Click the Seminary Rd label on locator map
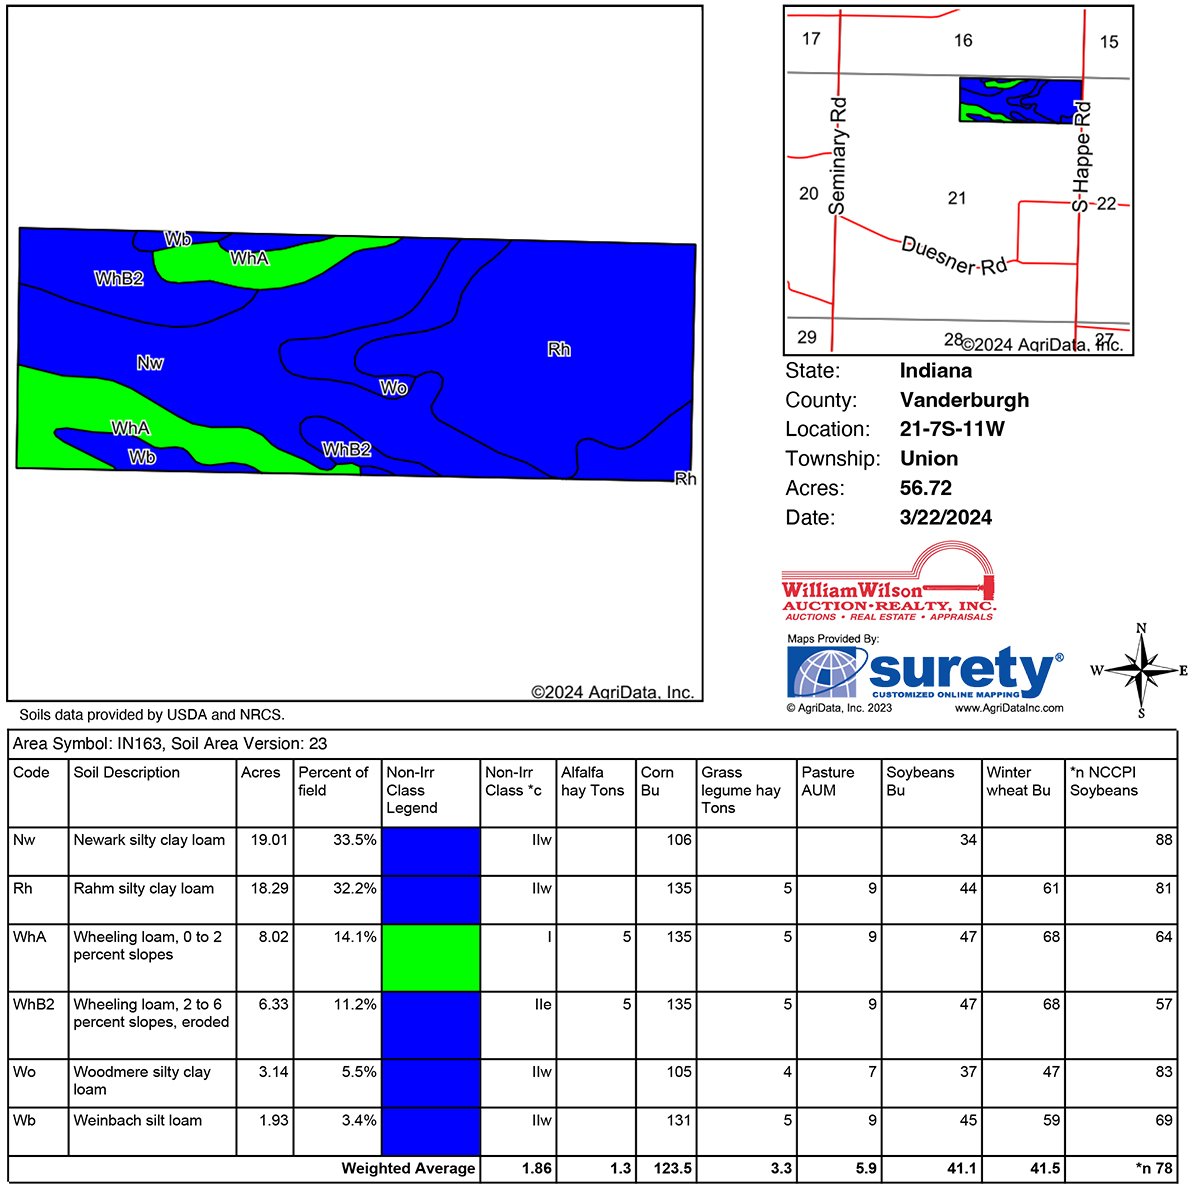This screenshot has width=1200, height=1189. click(x=838, y=156)
